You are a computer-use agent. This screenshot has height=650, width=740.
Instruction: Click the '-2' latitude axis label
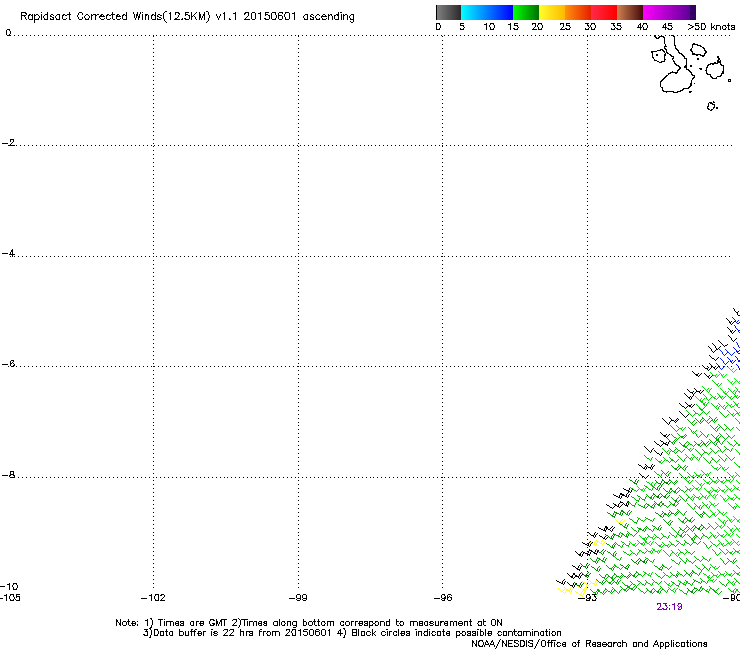point(8,143)
